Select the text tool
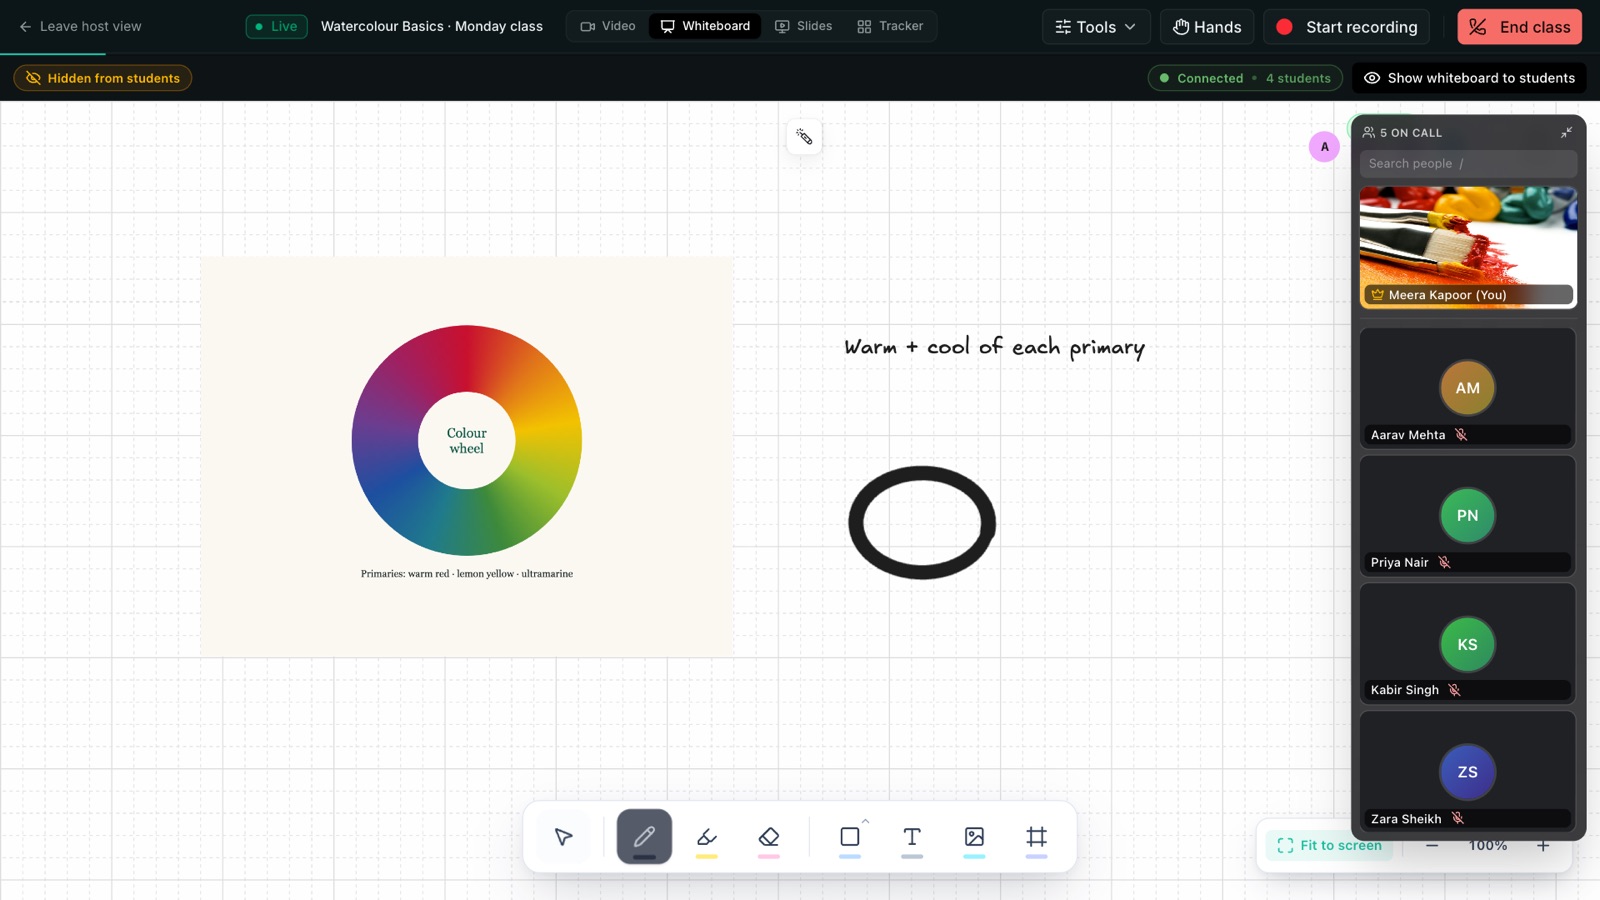Image resolution: width=1600 pixels, height=900 pixels. [x=912, y=837]
